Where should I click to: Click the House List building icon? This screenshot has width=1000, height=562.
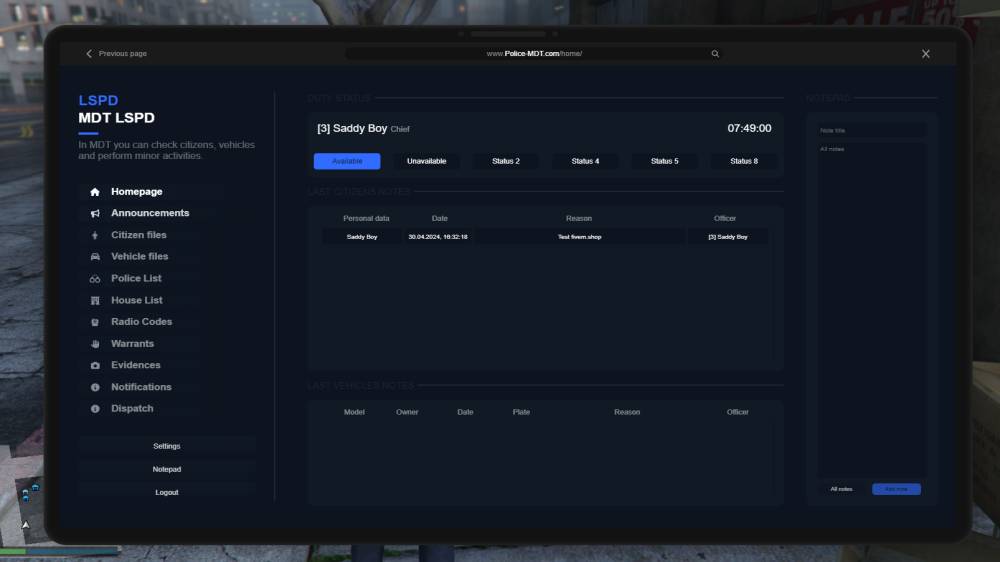point(95,300)
